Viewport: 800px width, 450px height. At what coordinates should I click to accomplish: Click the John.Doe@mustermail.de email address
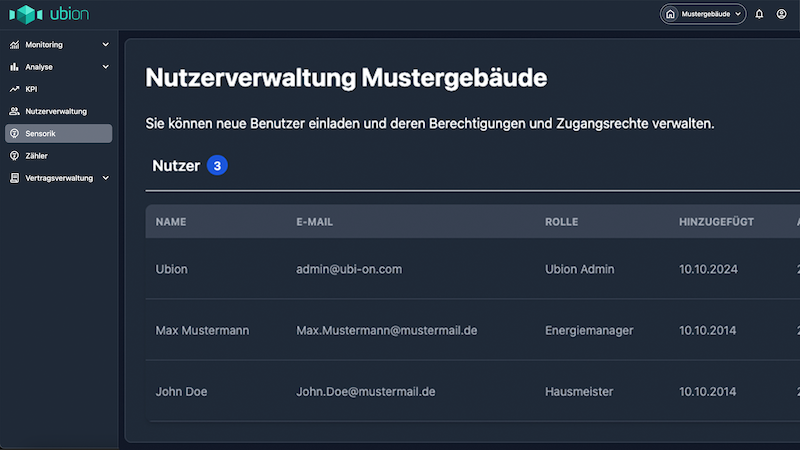point(365,391)
